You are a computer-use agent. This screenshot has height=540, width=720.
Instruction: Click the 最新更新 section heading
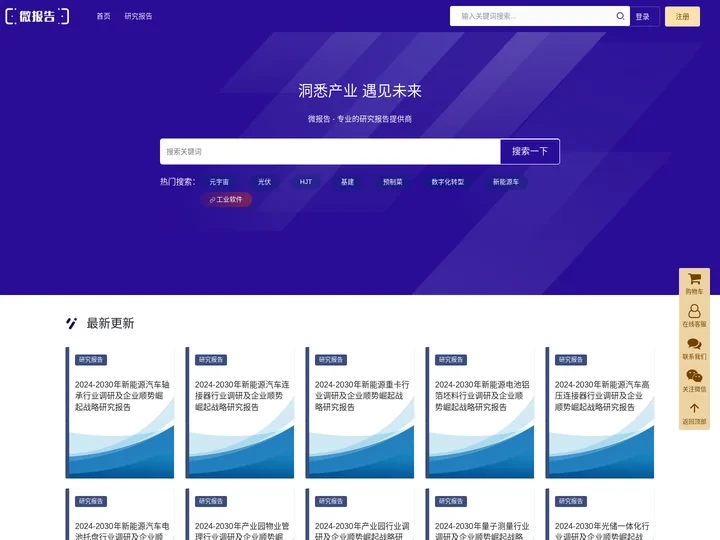[x=110, y=323]
